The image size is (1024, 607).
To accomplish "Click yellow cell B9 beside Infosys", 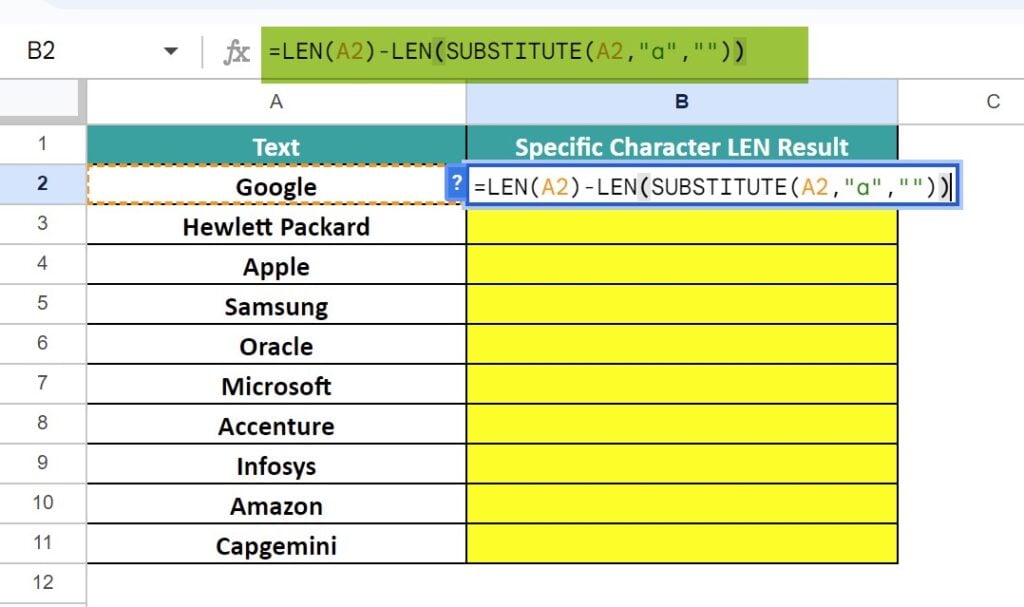I will tap(682, 464).
